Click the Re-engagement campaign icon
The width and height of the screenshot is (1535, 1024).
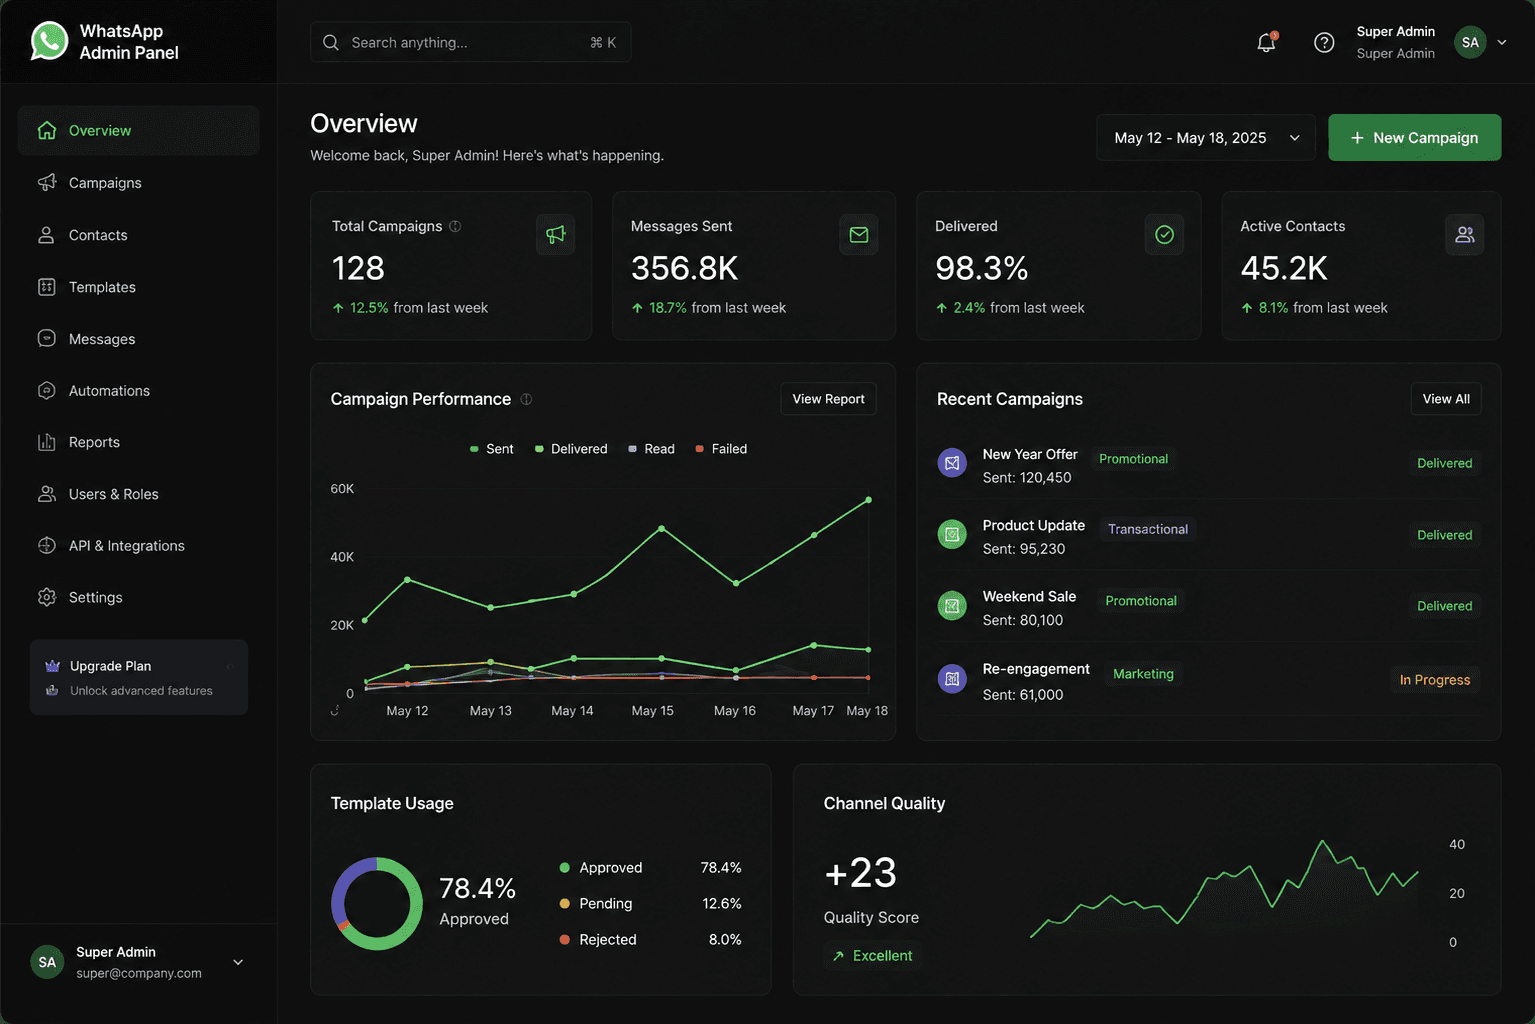click(952, 679)
